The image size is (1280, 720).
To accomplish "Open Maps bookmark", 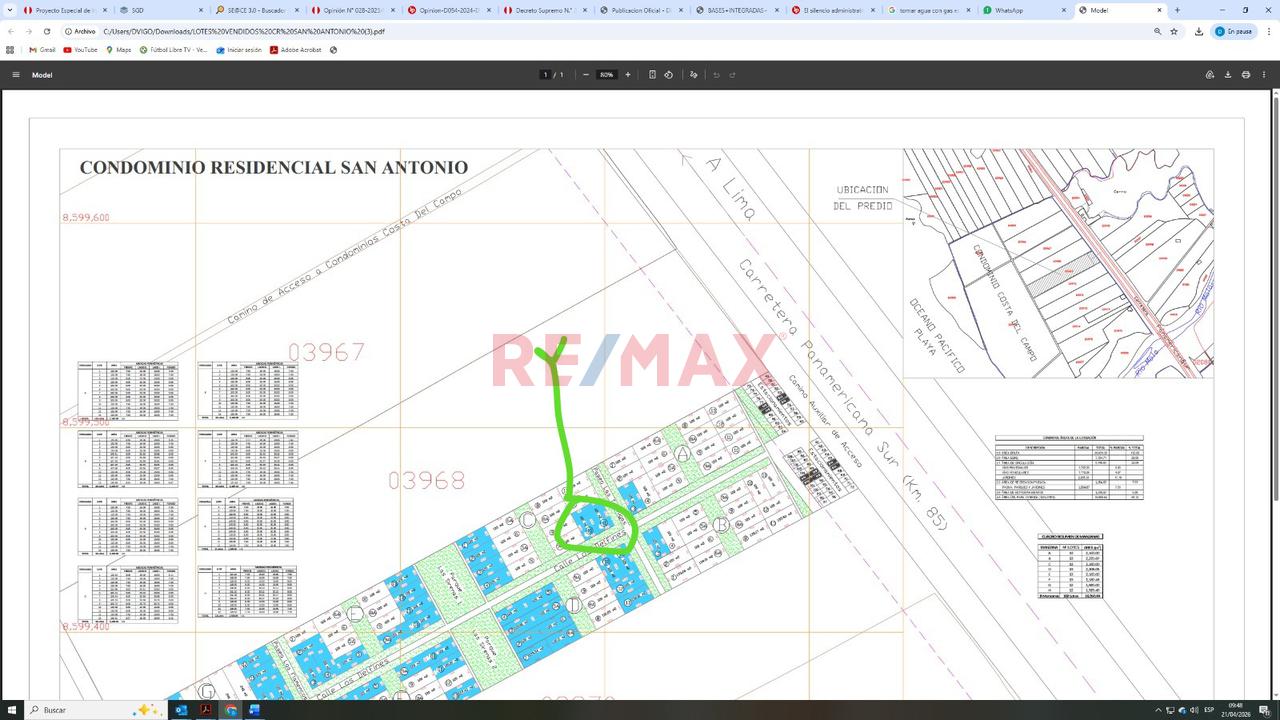I will pos(118,49).
